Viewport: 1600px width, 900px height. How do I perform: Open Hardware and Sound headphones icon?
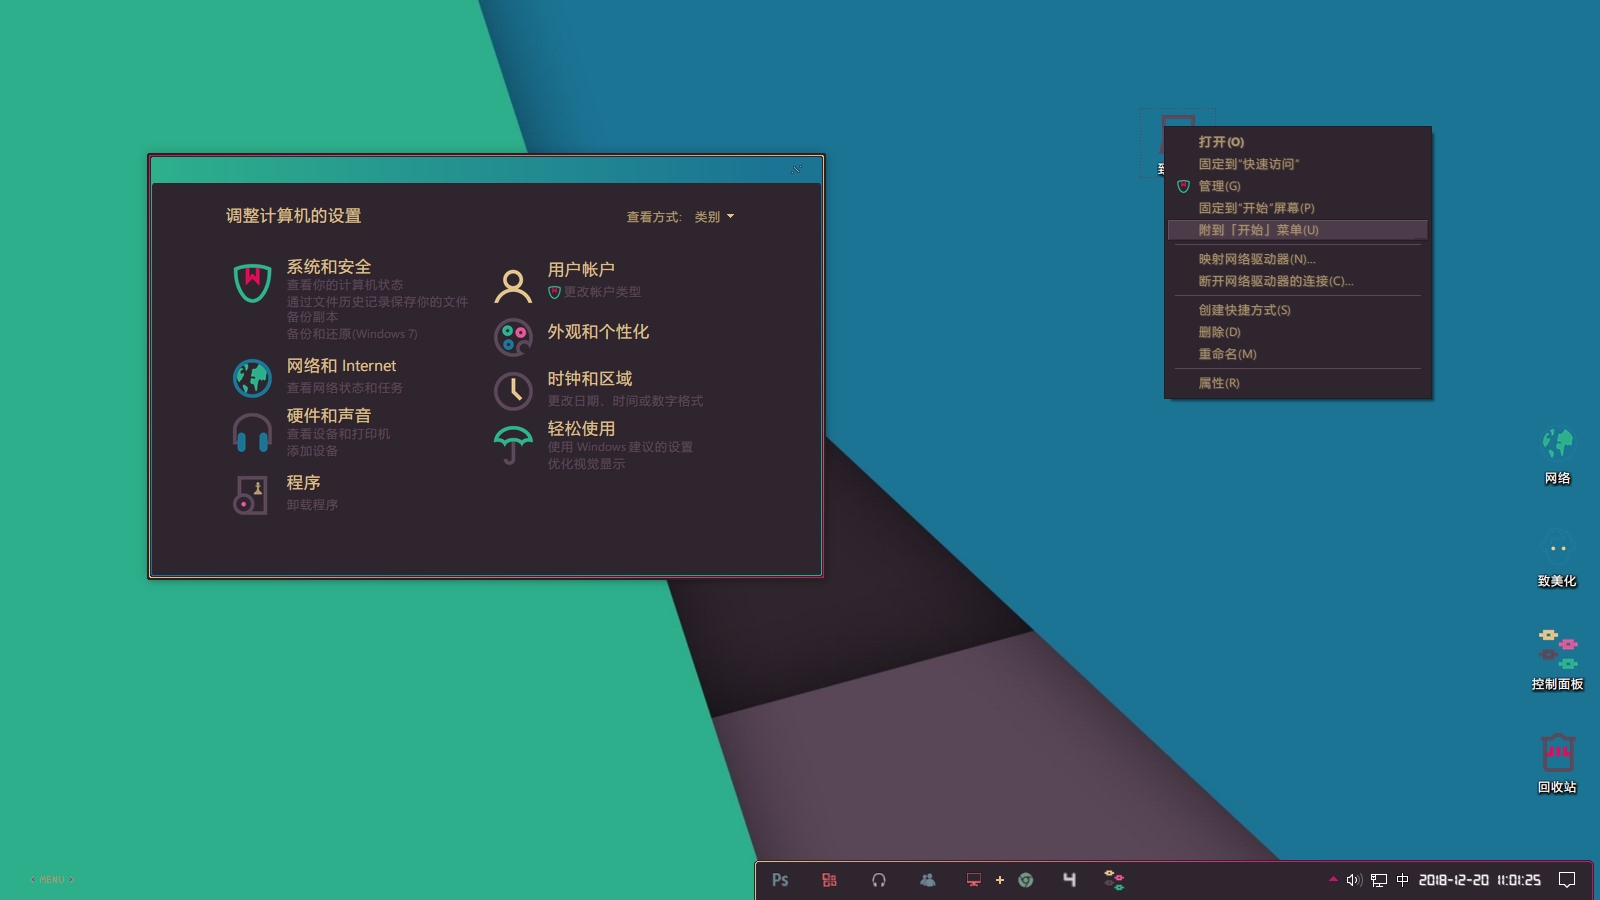click(x=252, y=433)
